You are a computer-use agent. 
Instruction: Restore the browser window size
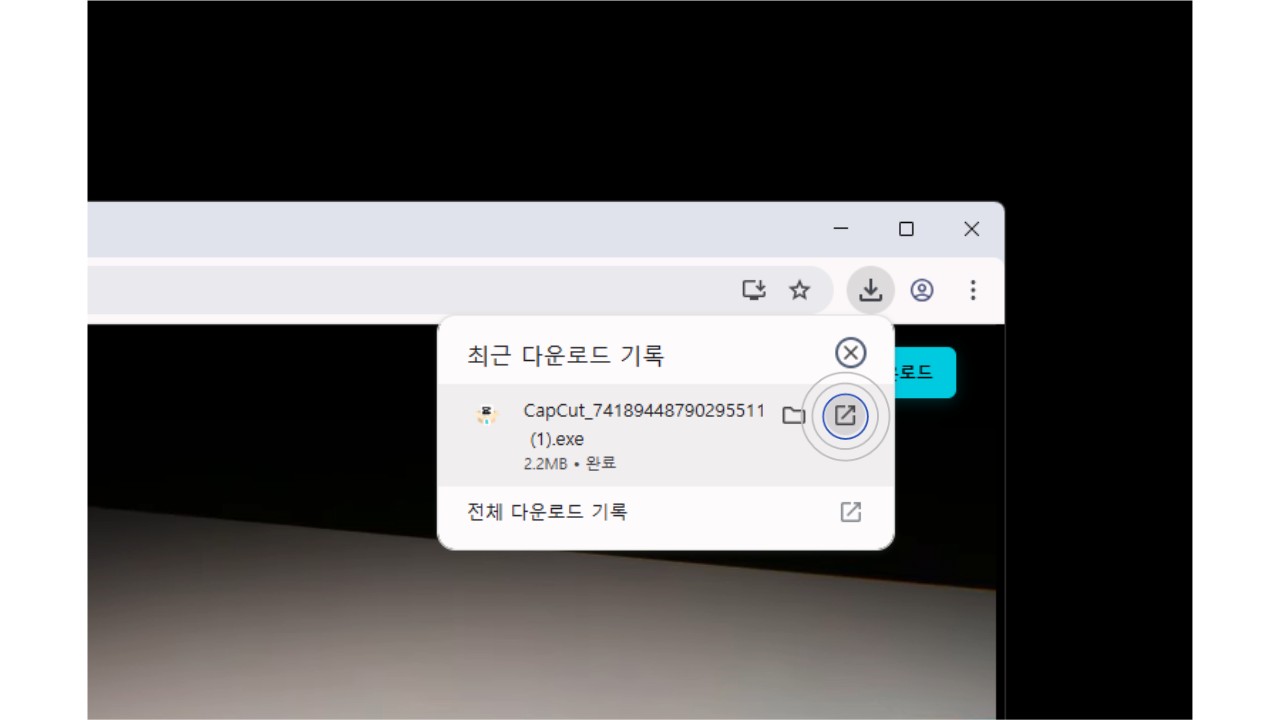[x=906, y=229]
